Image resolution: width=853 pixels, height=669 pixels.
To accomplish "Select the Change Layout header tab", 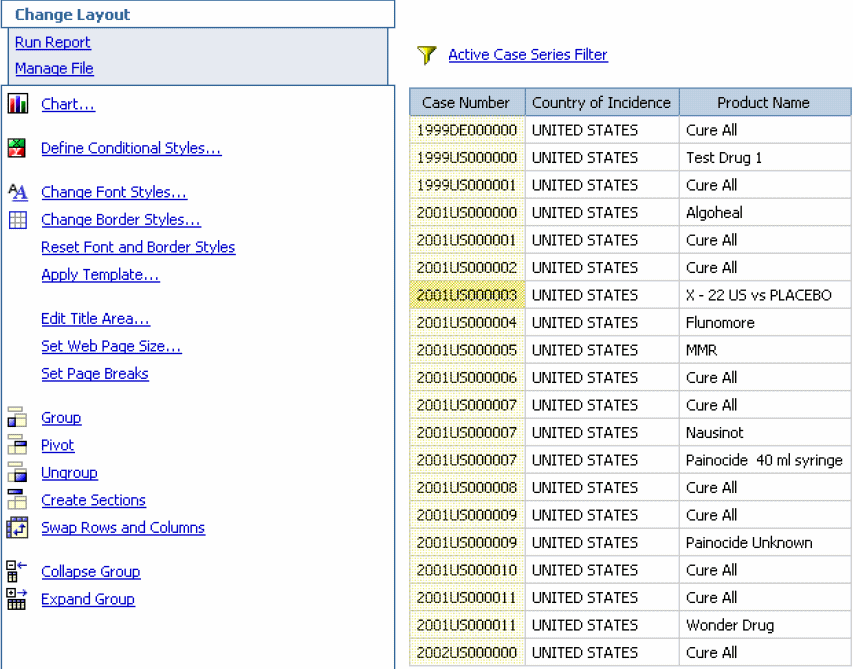I will click(198, 15).
